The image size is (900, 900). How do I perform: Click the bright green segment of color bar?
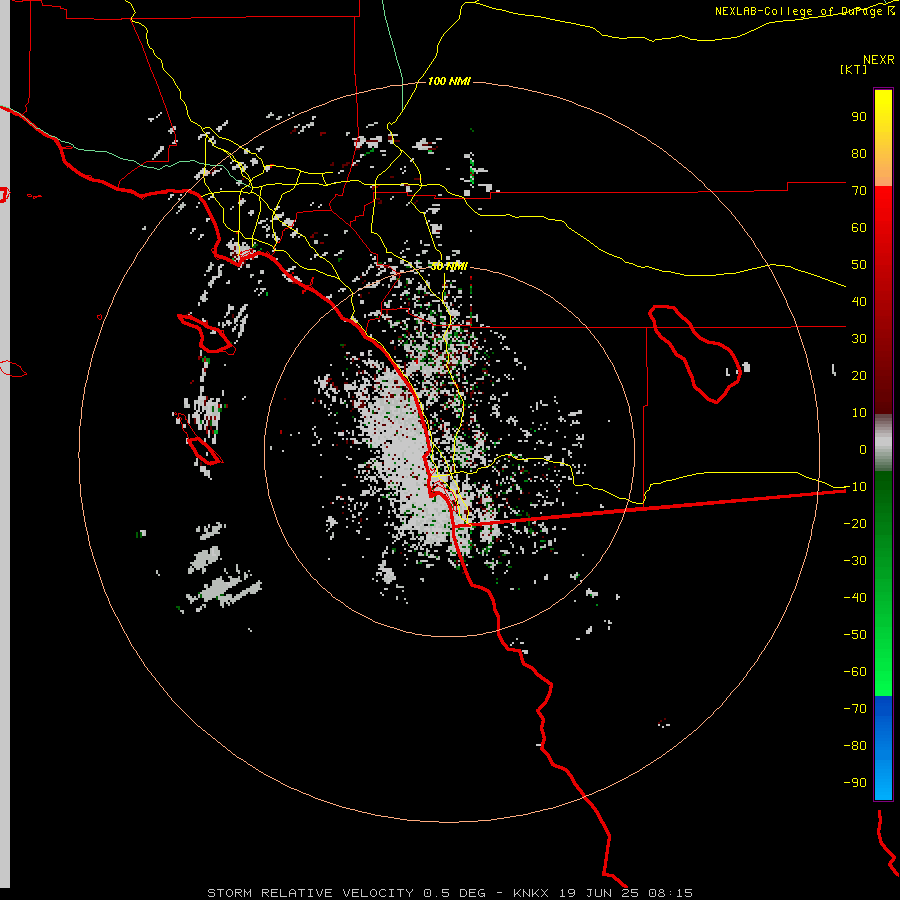883,660
